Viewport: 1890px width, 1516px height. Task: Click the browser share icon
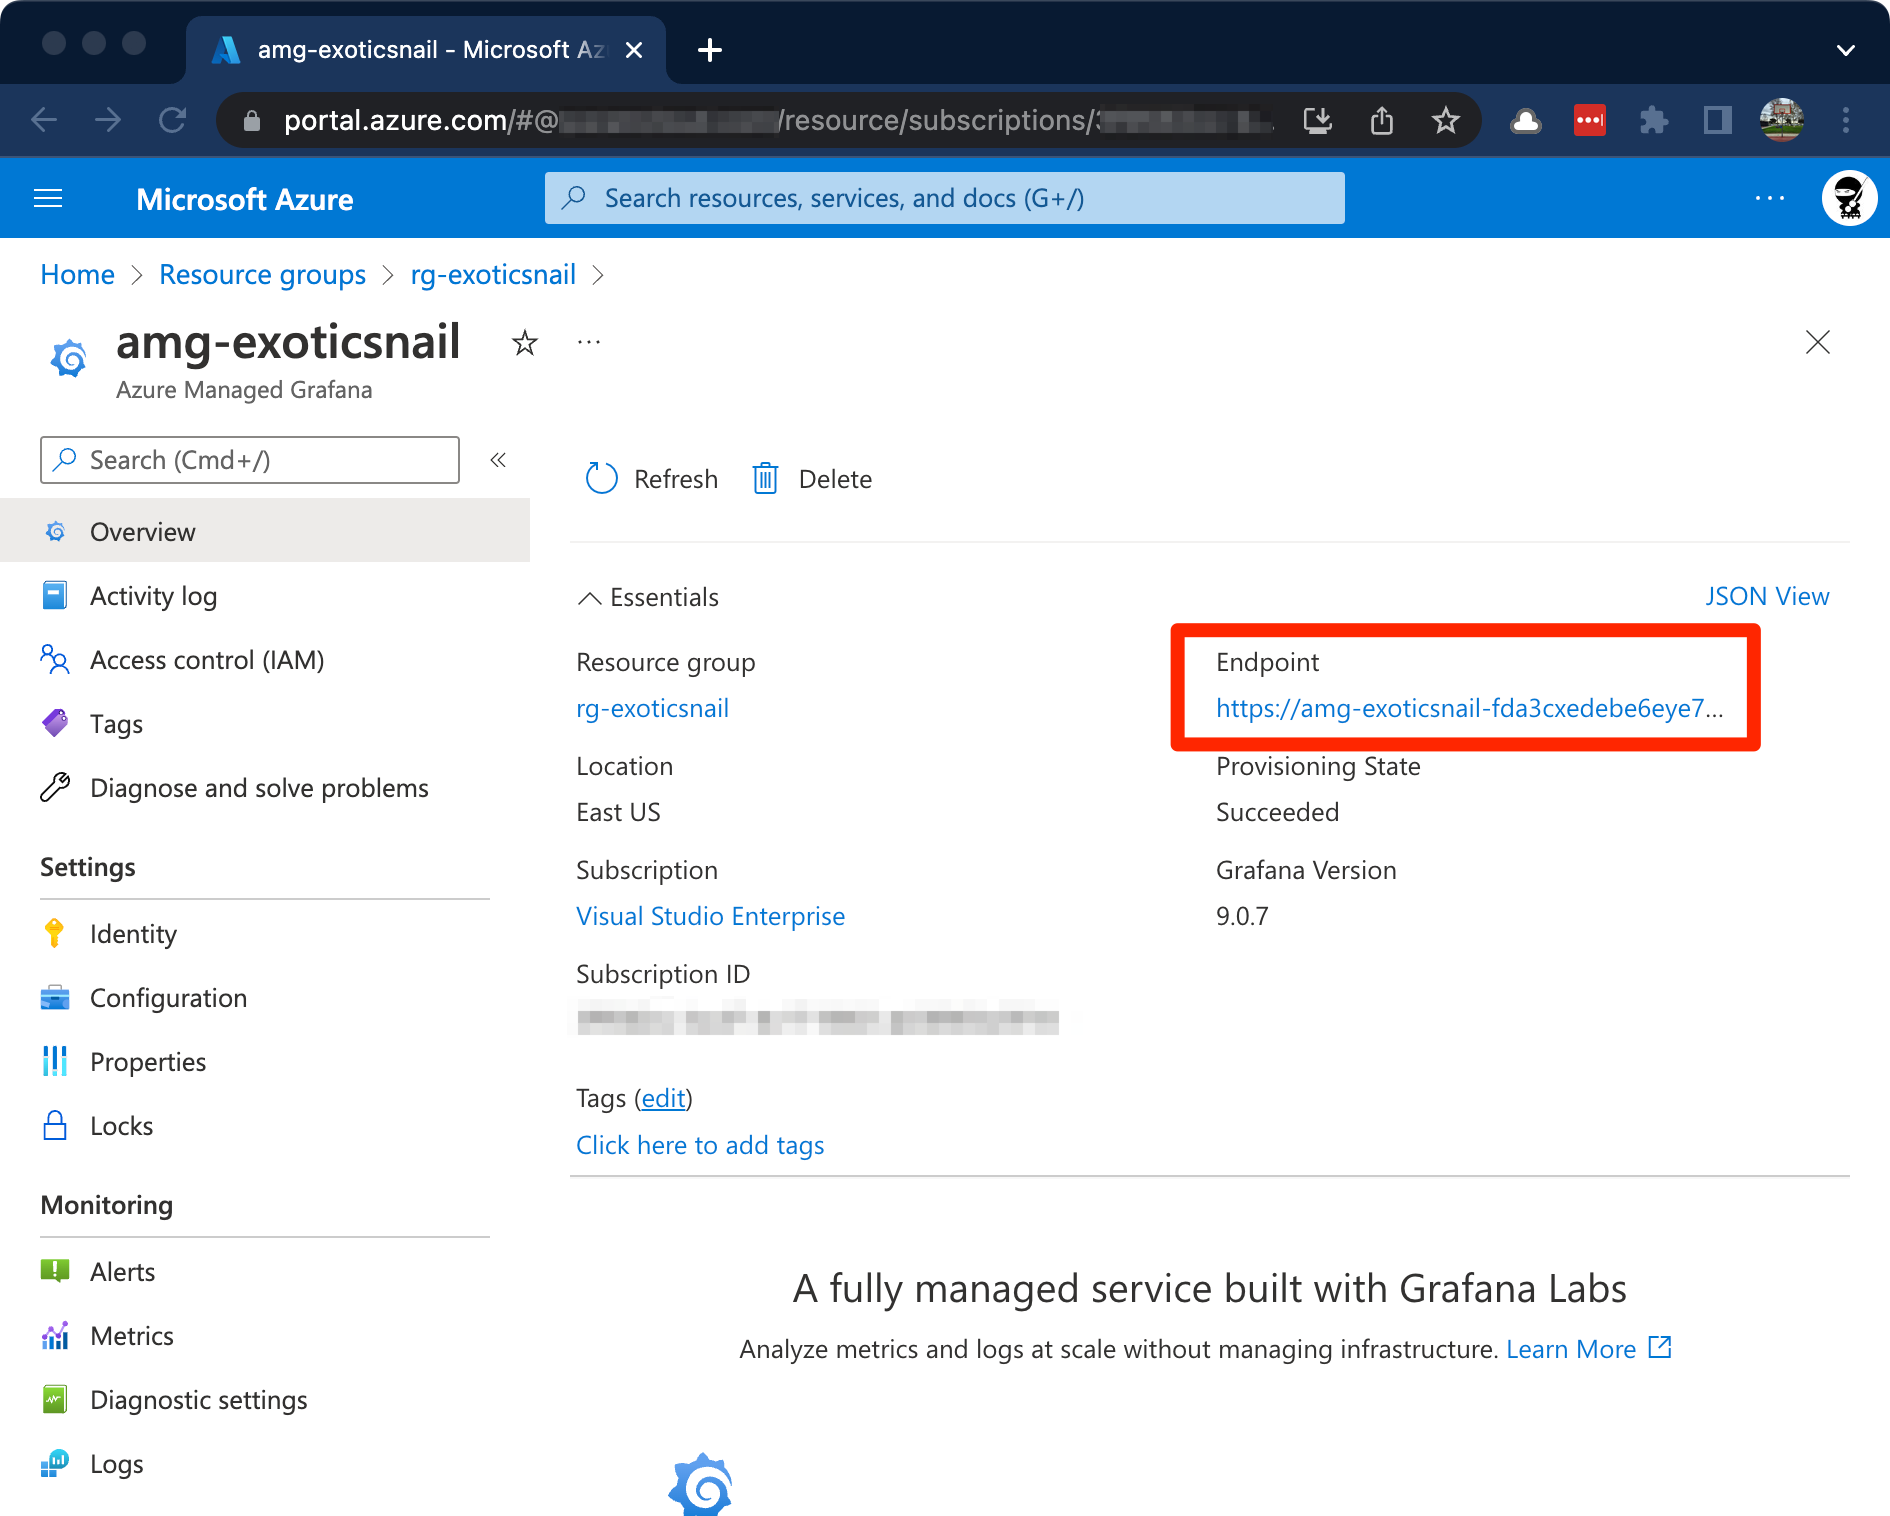point(1381,121)
